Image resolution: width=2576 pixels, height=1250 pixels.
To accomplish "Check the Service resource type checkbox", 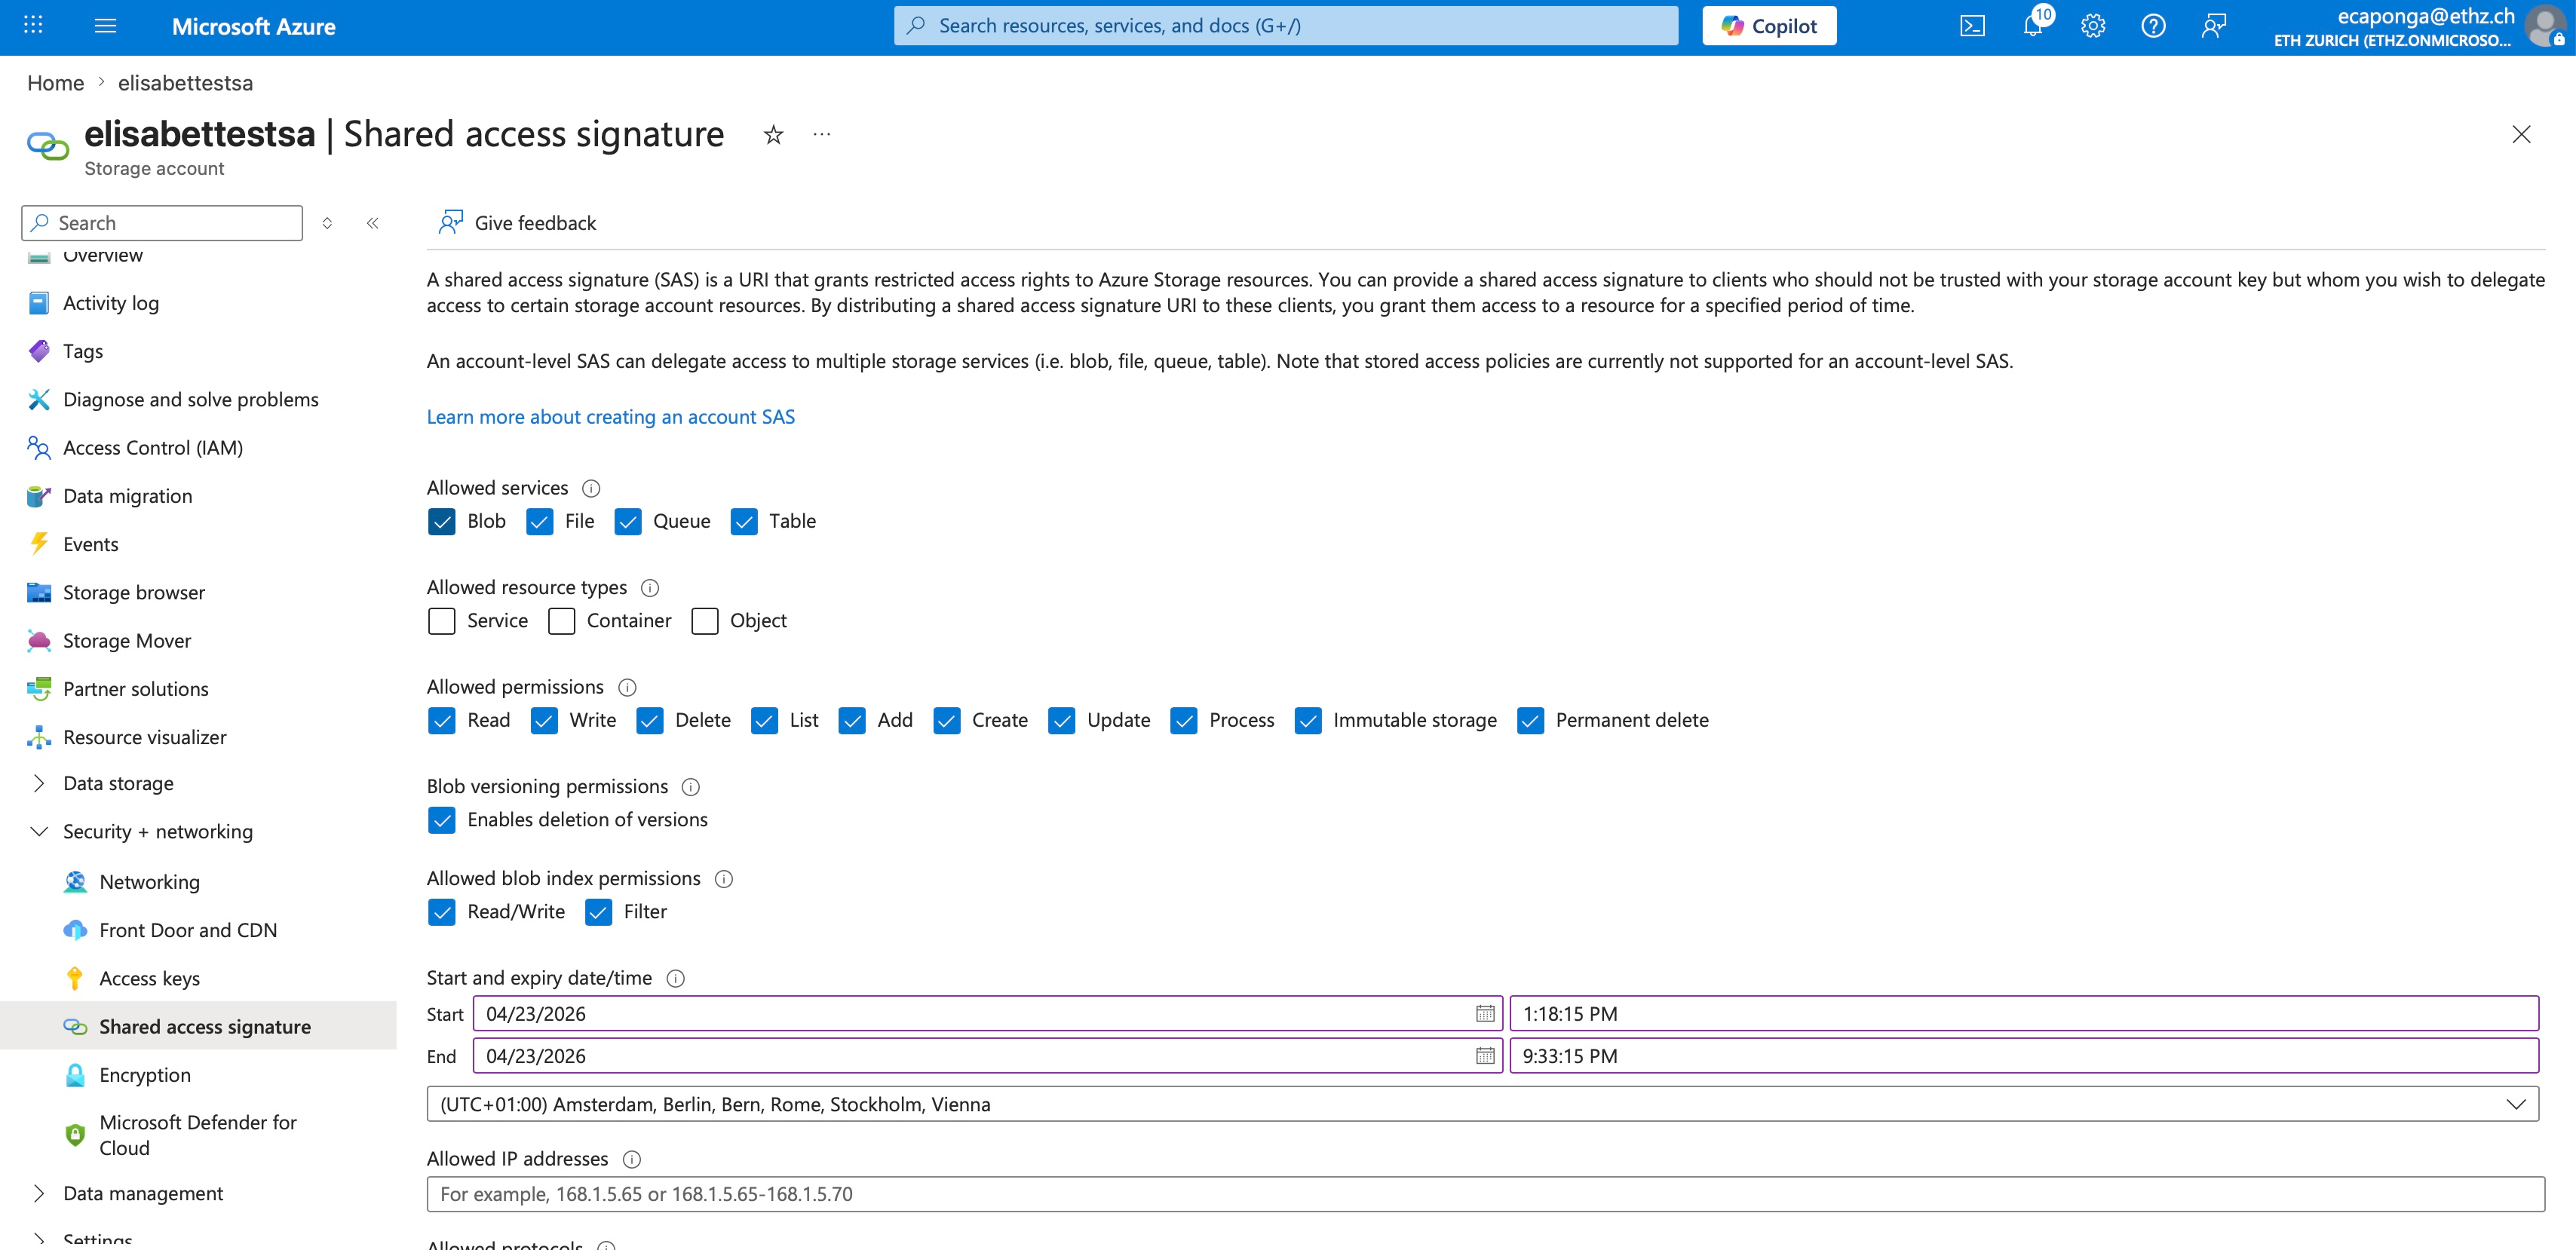I will pyautogui.click(x=441, y=621).
